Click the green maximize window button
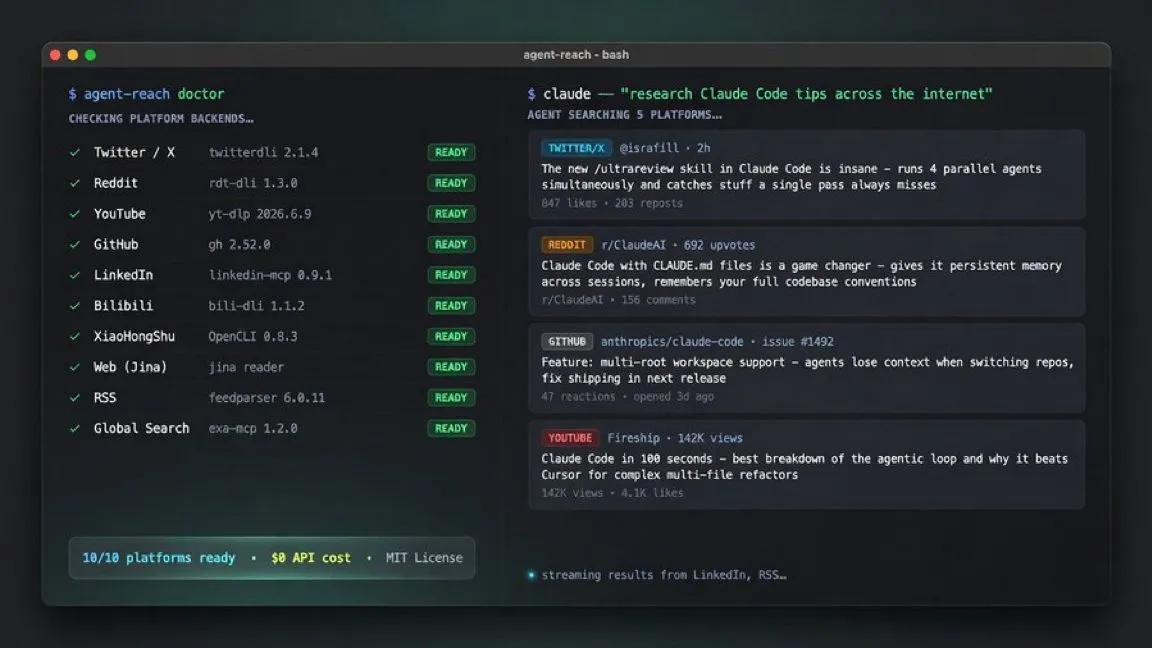This screenshot has height=648, width=1152. pyautogui.click(x=90, y=55)
